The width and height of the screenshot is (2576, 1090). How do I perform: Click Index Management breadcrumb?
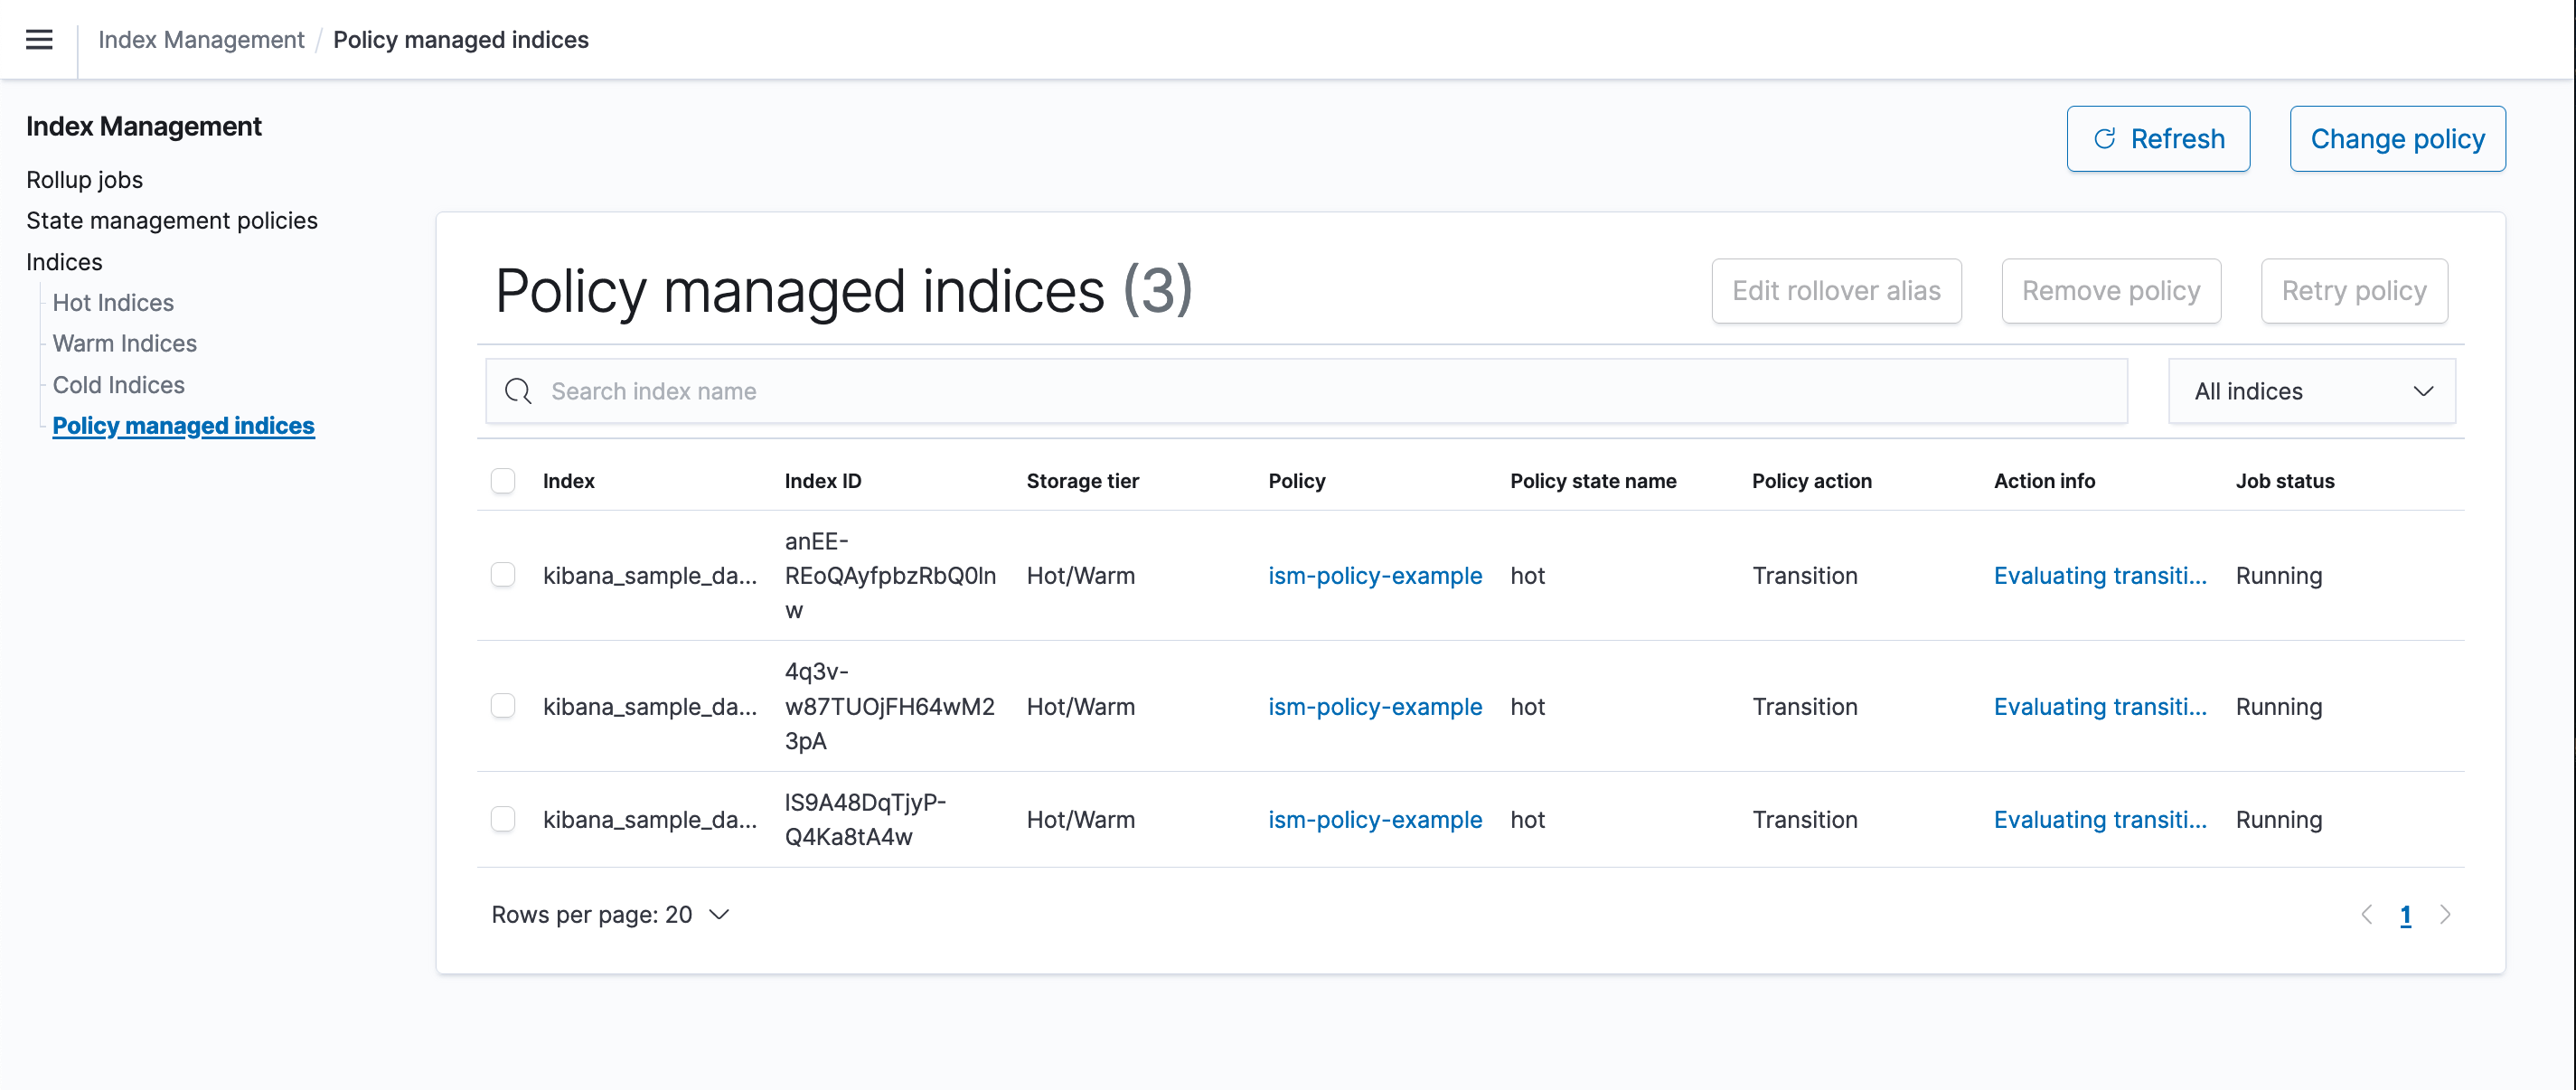coord(201,40)
